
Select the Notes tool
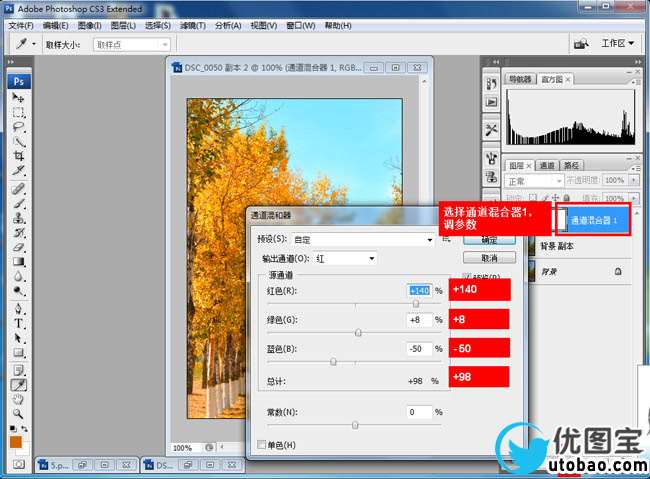pyautogui.click(x=18, y=370)
